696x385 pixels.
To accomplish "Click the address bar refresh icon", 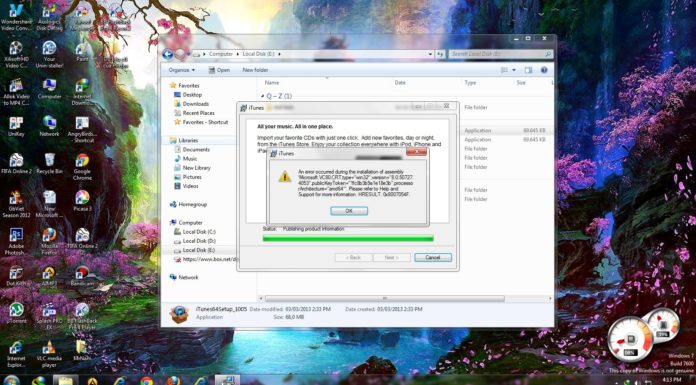I will (x=440, y=54).
